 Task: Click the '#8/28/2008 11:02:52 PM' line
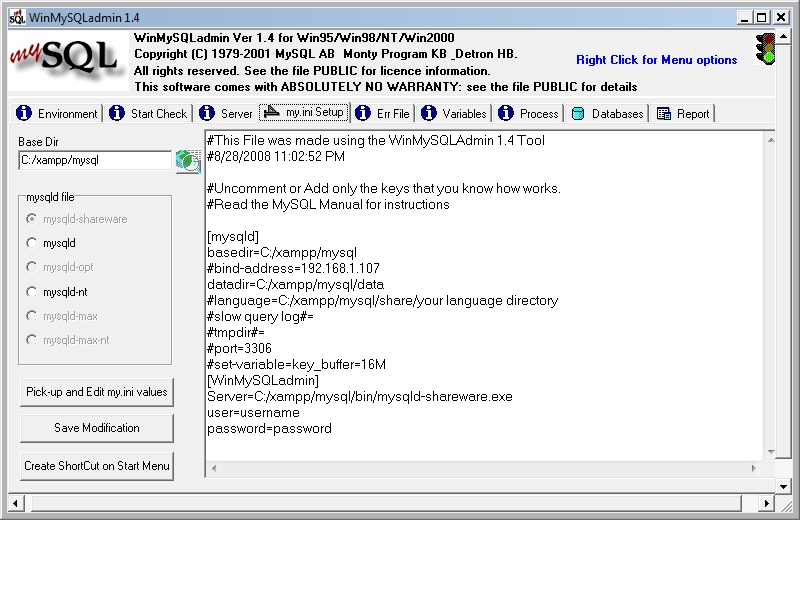(x=276, y=157)
